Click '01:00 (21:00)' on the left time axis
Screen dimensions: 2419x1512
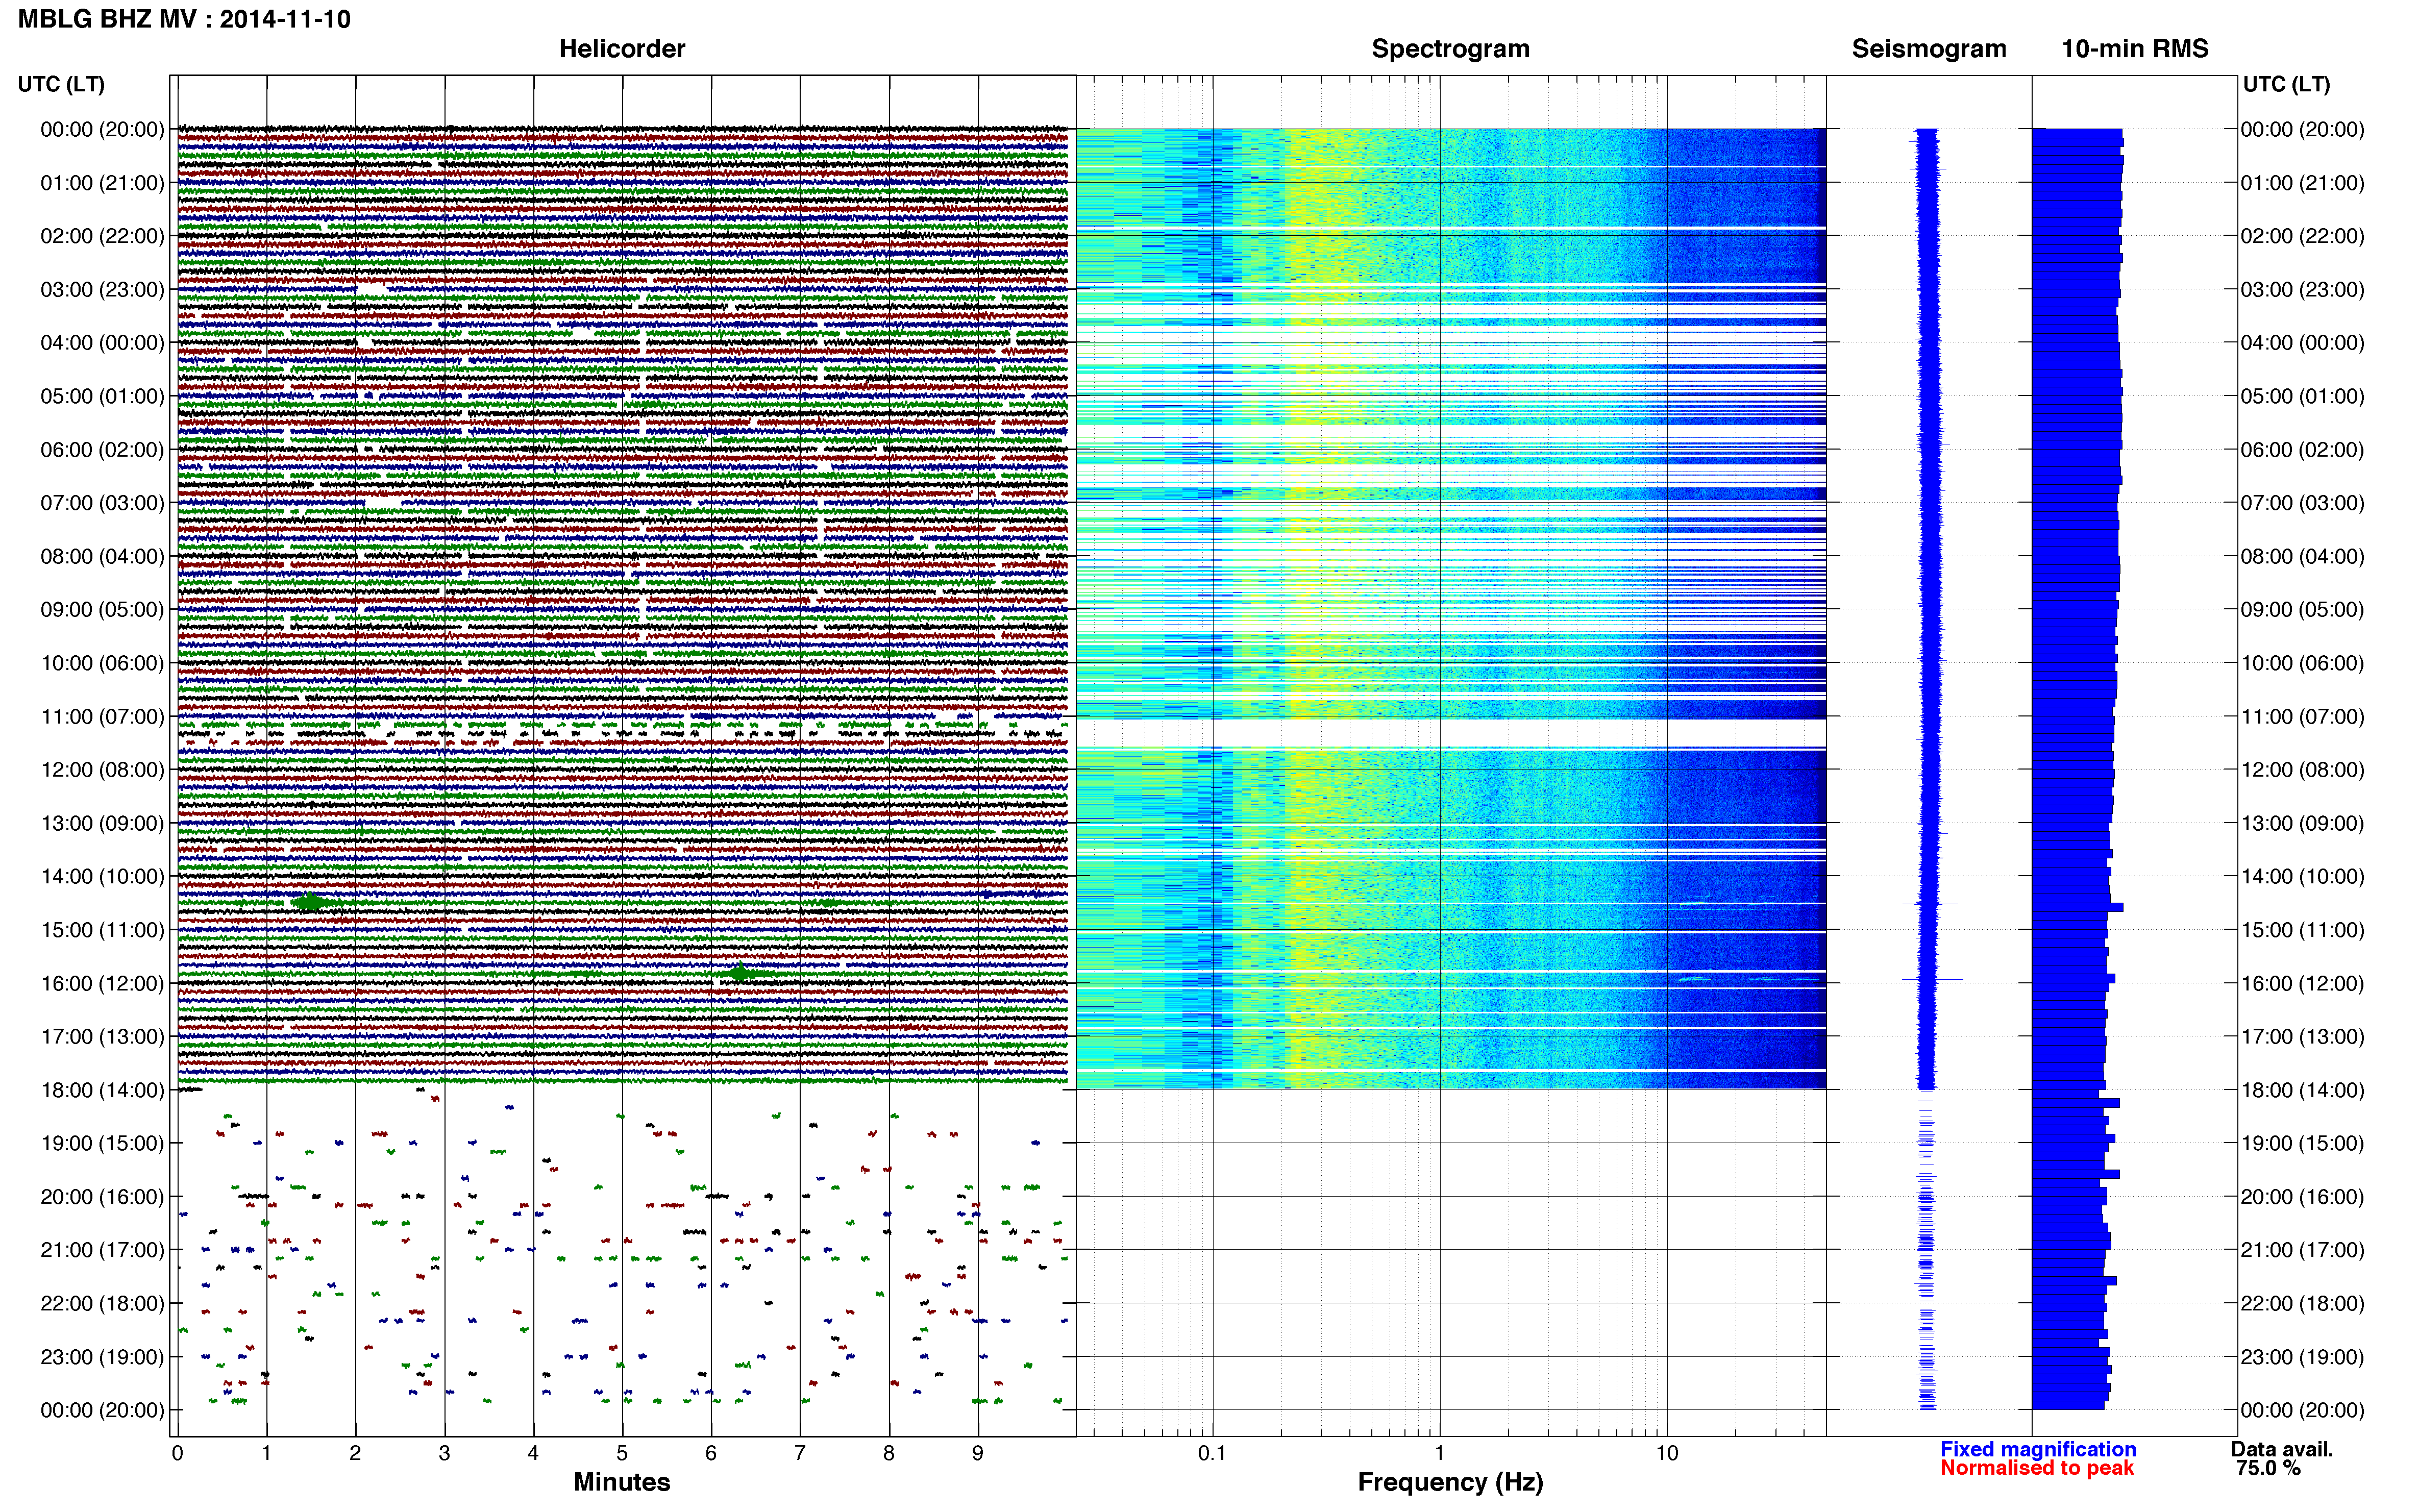tap(102, 183)
